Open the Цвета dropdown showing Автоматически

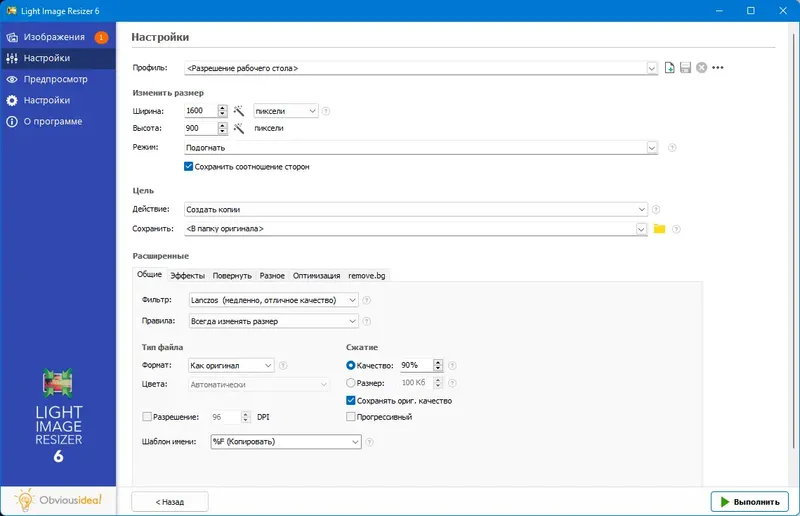(259, 384)
